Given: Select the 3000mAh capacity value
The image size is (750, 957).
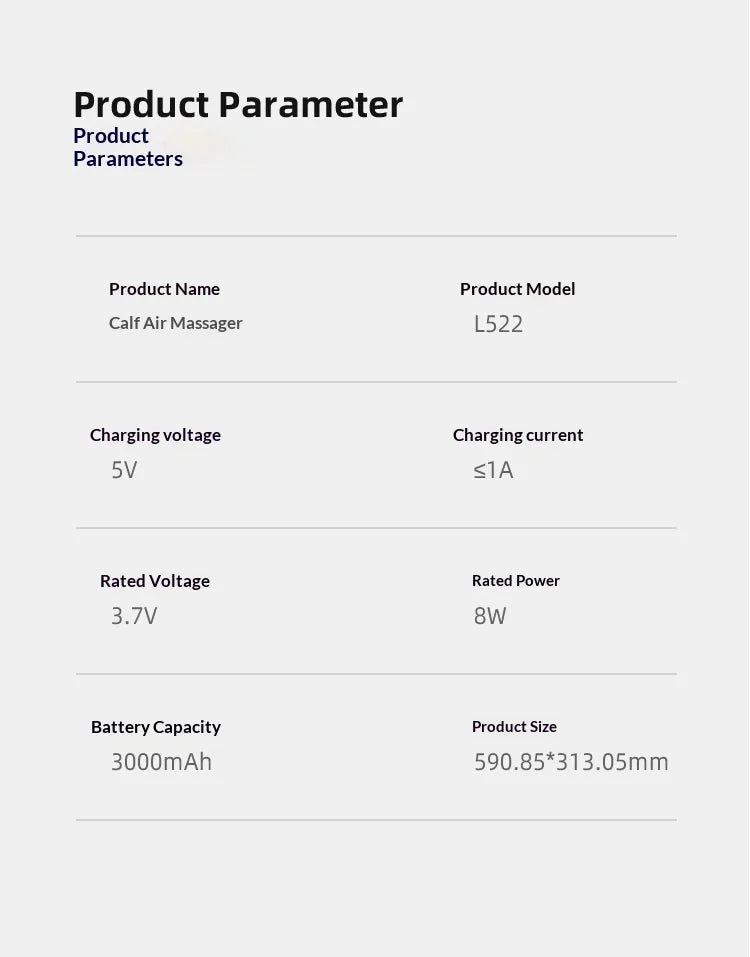Looking at the screenshot, I should 161,762.
